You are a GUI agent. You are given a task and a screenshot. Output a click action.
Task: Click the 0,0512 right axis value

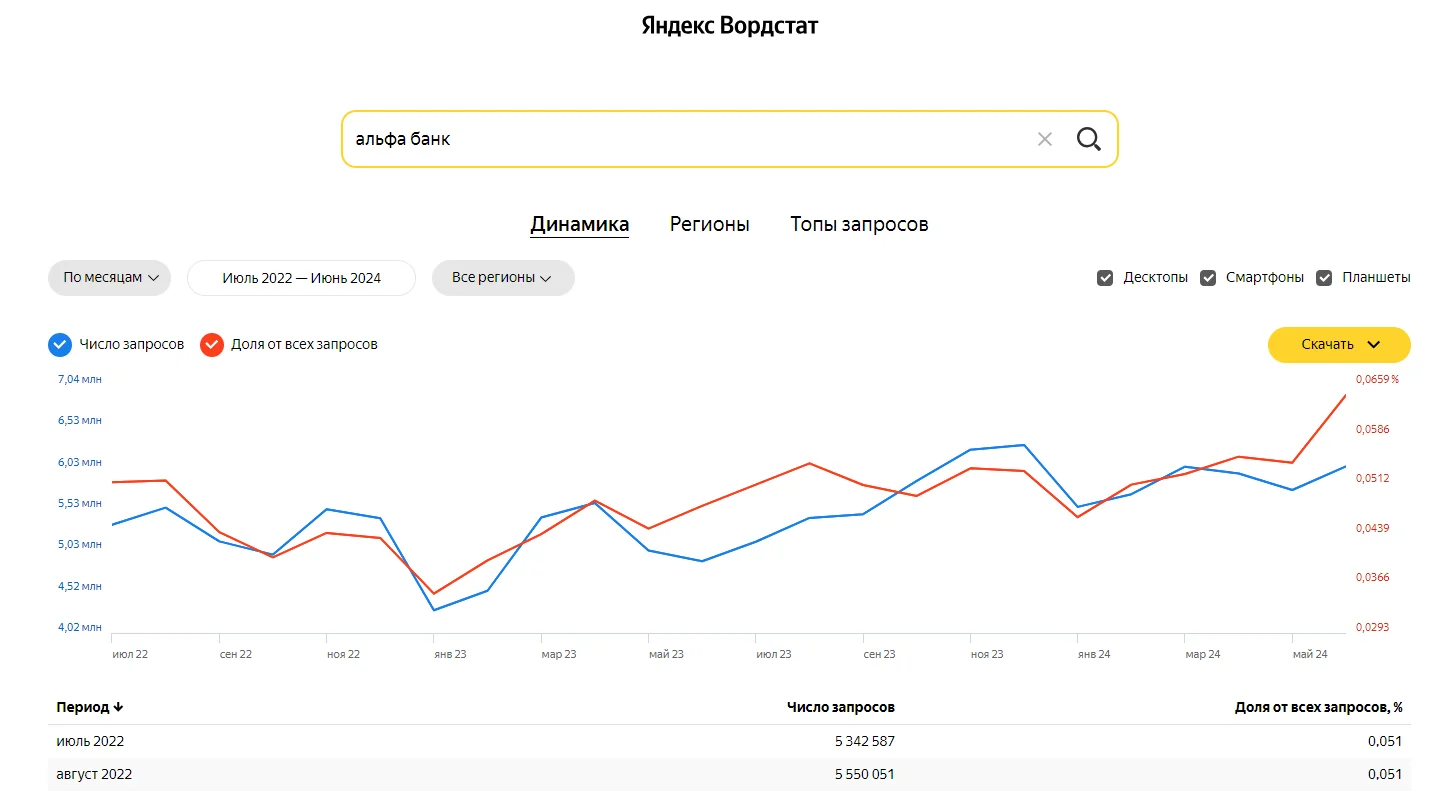pyautogui.click(x=1373, y=478)
